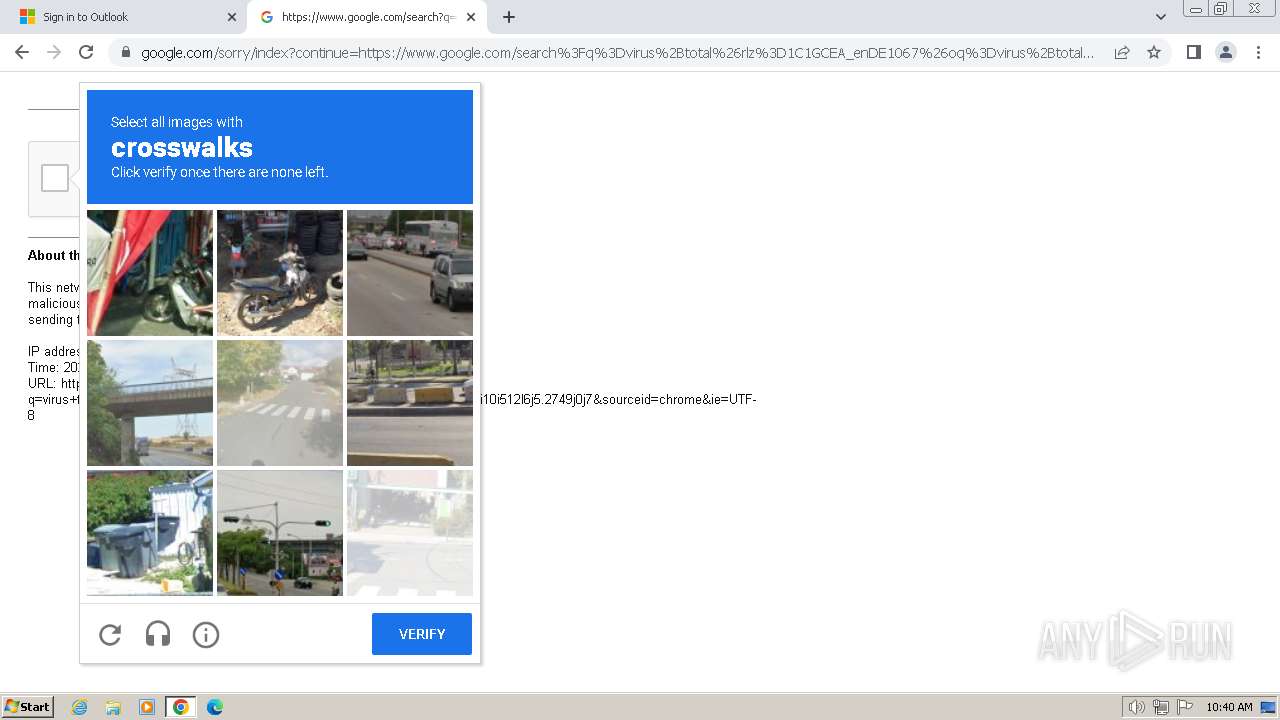This screenshot has height=720, width=1280.
Task: Click the Chrome taskbar icon
Action: click(x=181, y=707)
